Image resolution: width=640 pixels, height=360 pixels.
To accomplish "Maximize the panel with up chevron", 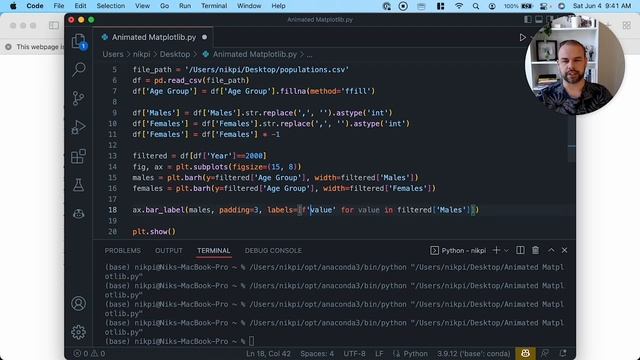I will (x=551, y=250).
